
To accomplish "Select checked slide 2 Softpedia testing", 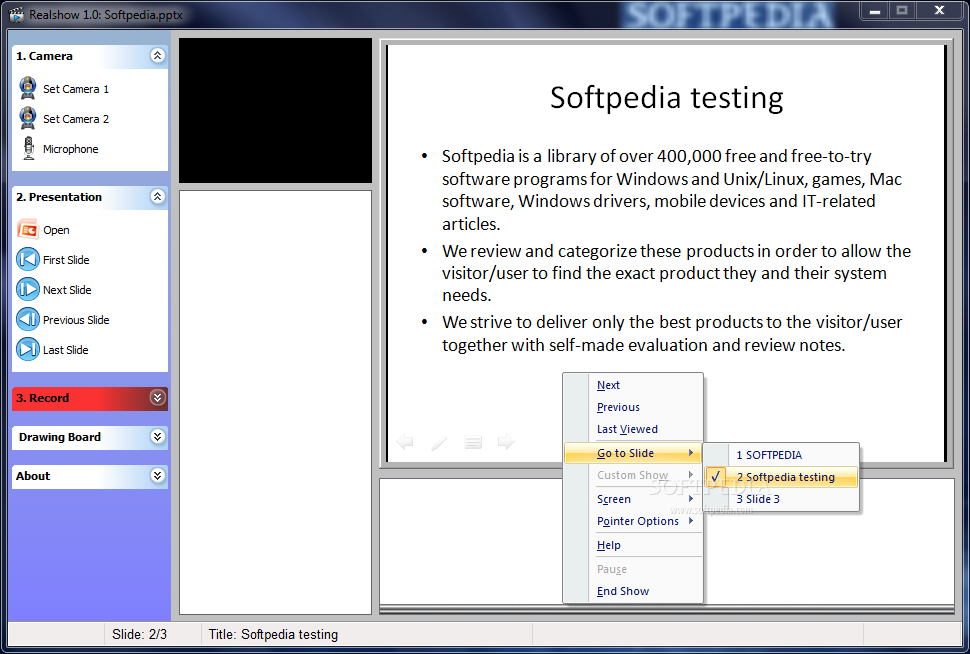I will coord(781,477).
